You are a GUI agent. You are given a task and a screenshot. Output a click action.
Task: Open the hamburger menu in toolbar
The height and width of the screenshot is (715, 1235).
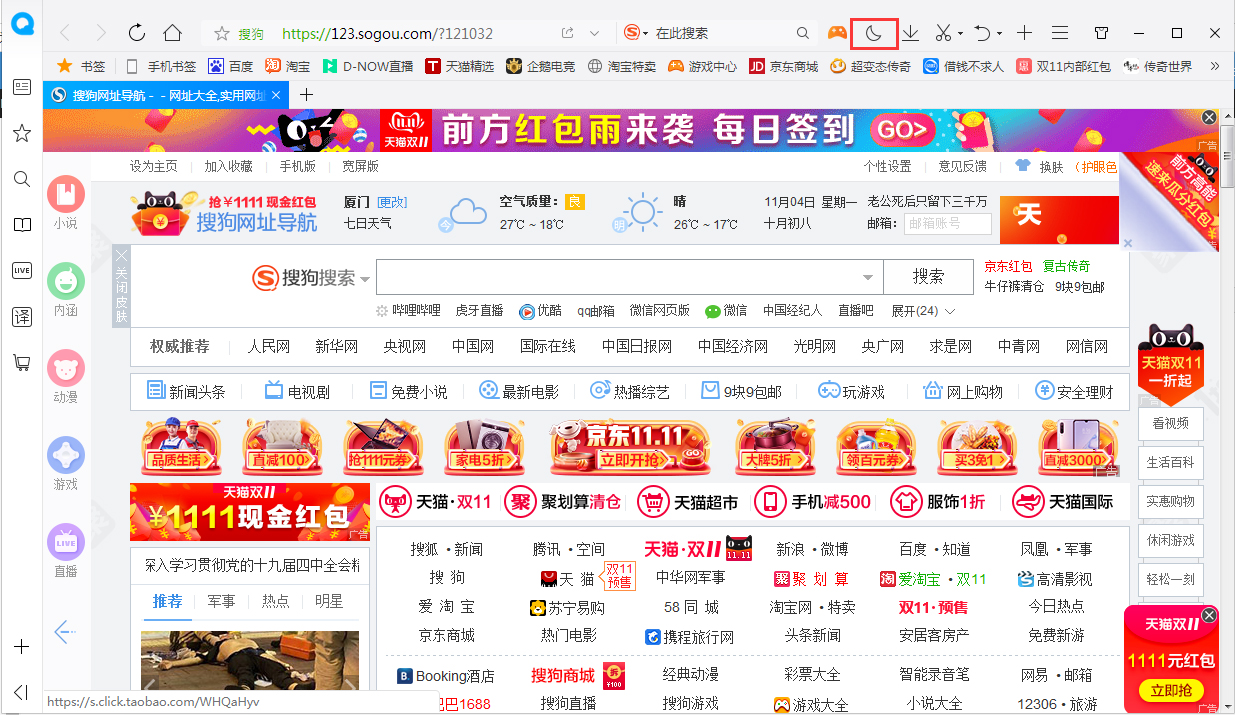[x=1060, y=32]
